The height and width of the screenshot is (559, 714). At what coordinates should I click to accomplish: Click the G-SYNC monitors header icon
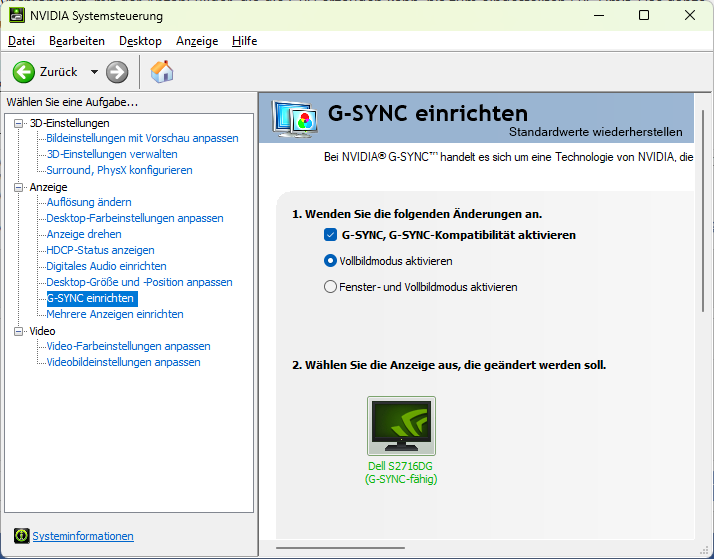pos(294,119)
